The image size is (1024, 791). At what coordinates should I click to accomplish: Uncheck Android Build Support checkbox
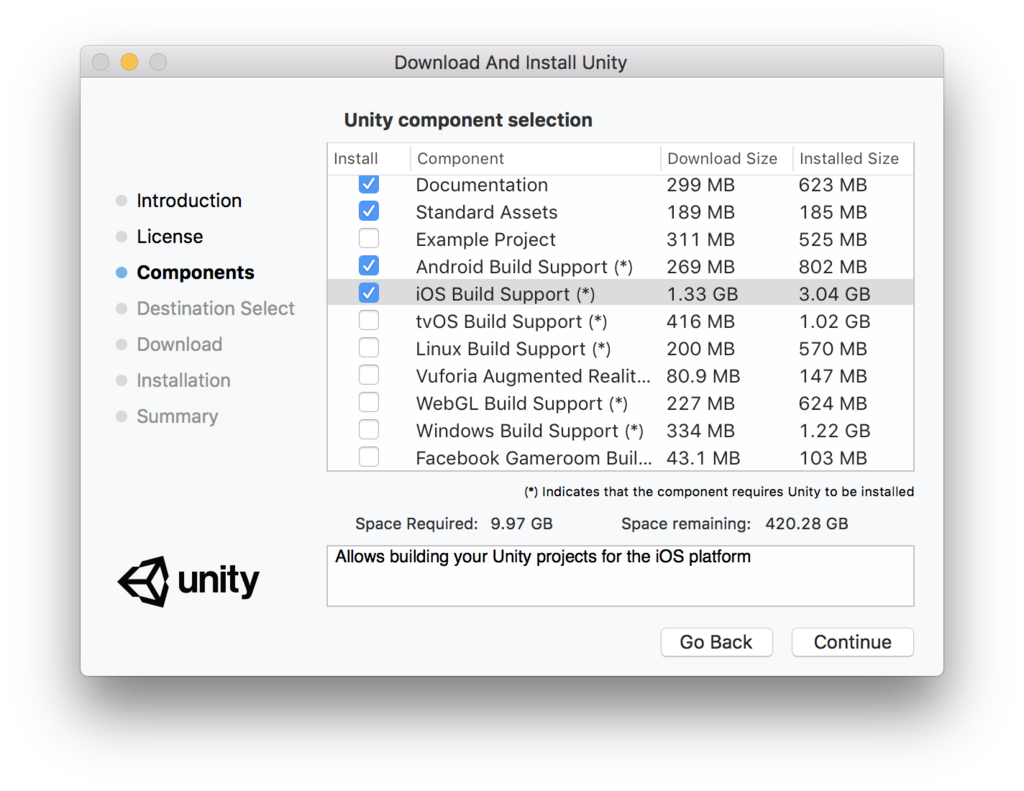click(369, 266)
